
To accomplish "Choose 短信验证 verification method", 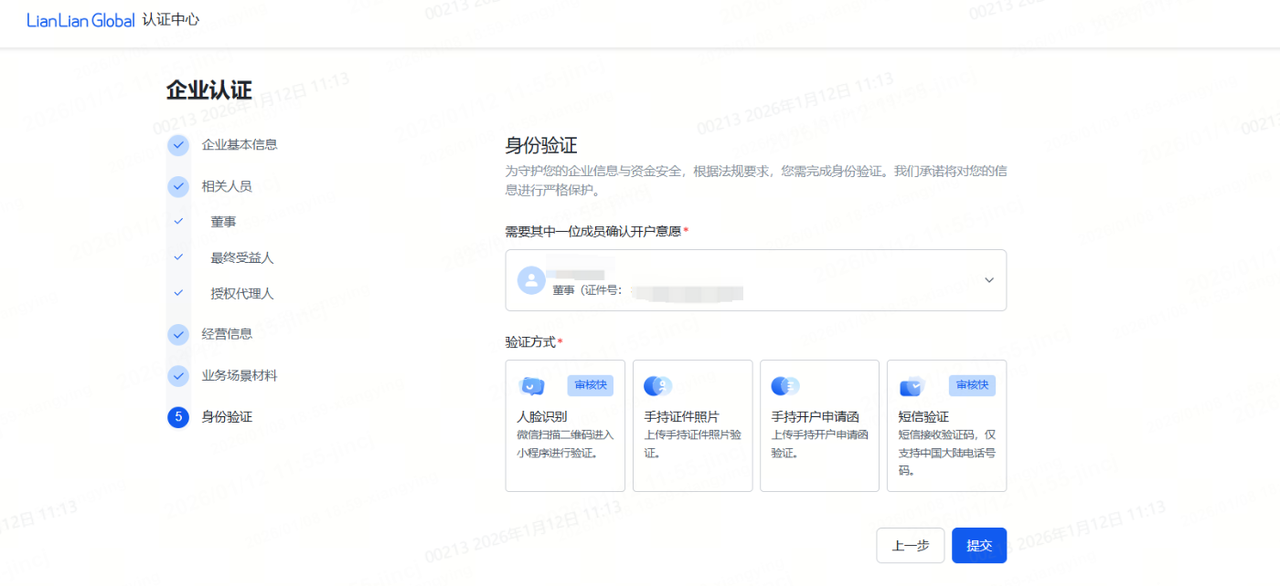I will point(946,426).
